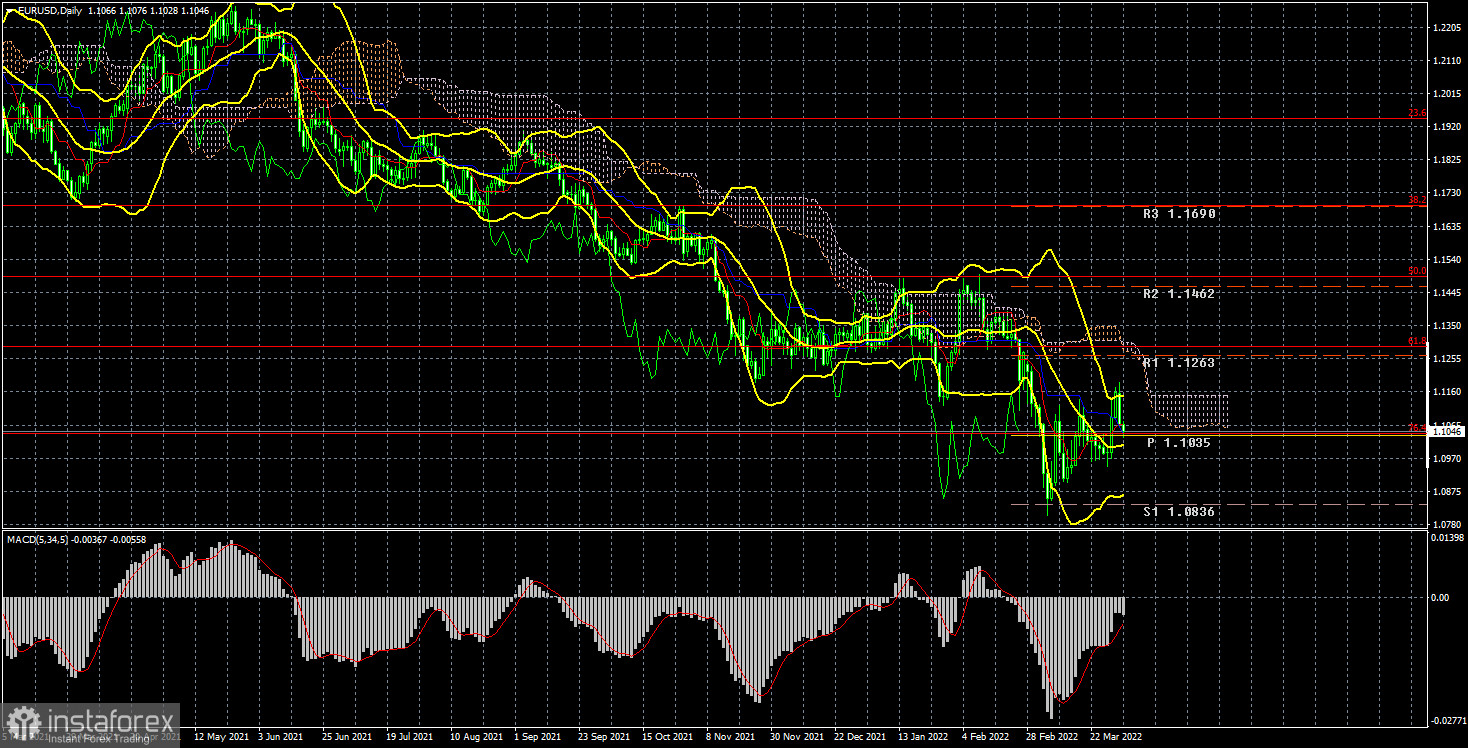Click the 1.2205 price axis label
Viewport: 1468px width, 748px height.
tap(1446, 28)
